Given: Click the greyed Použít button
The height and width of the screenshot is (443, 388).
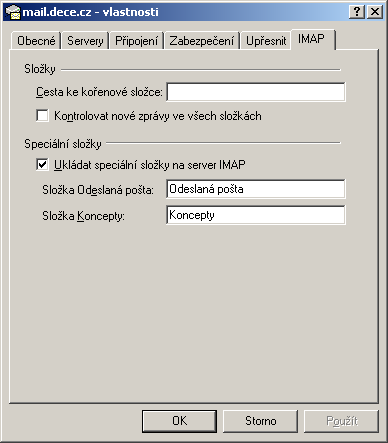Looking at the screenshot, I should click(341, 421).
